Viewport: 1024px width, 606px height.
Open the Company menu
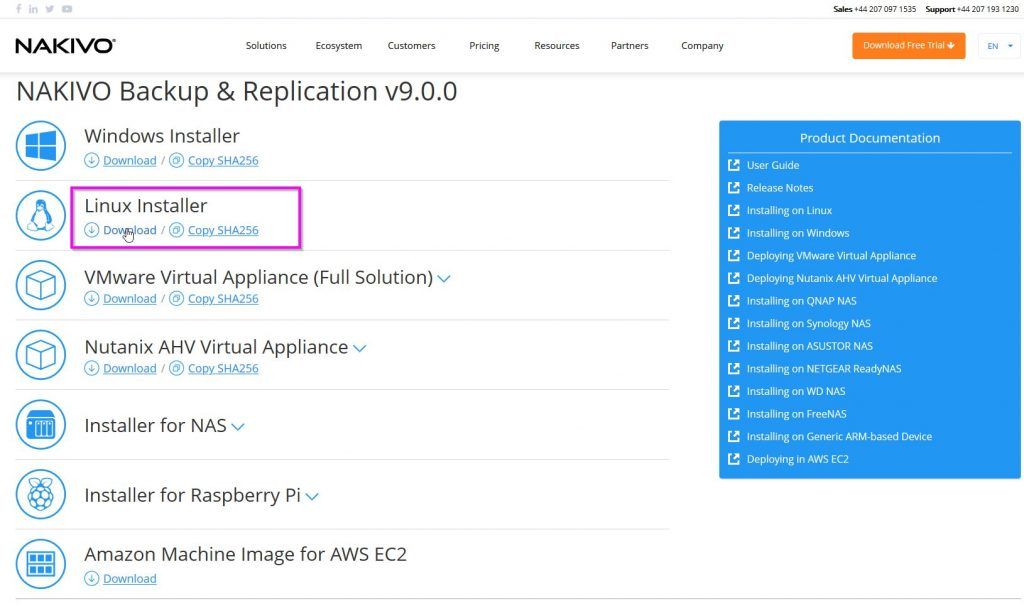(x=702, y=46)
